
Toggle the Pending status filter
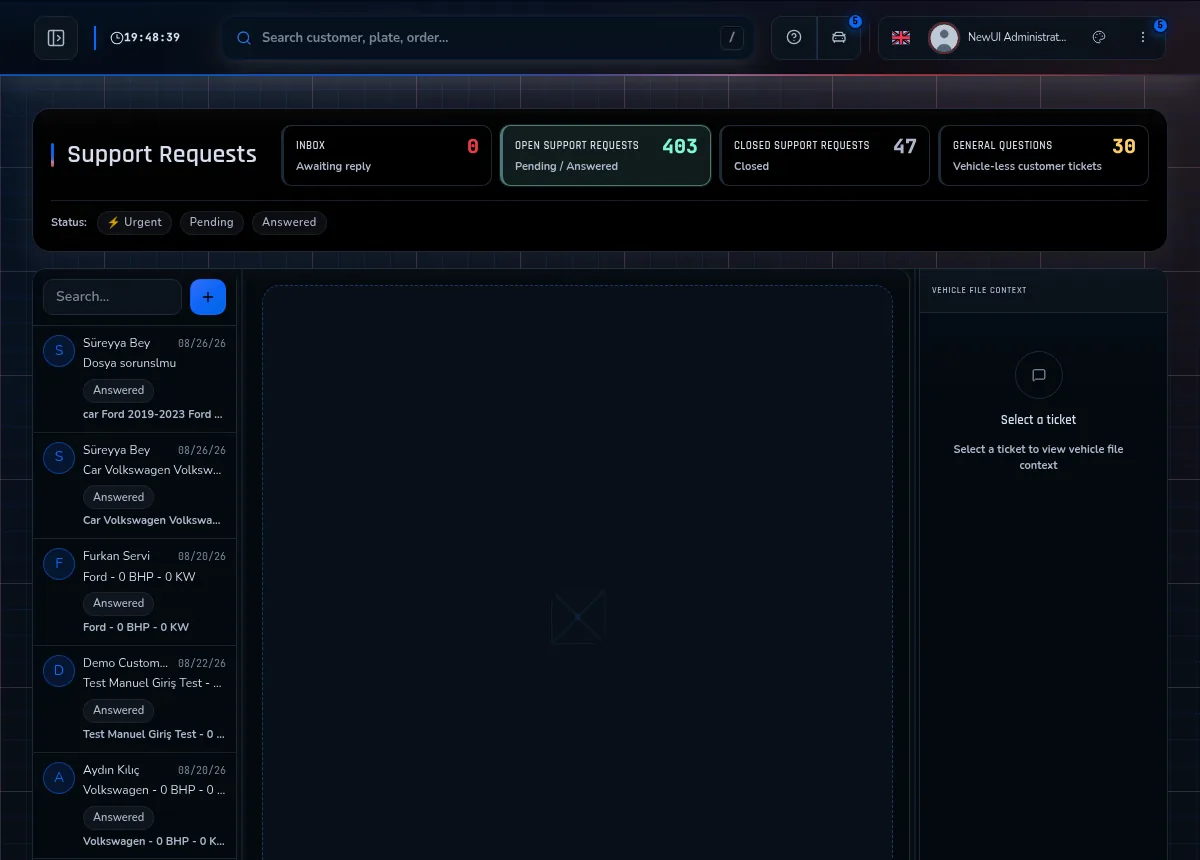click(x=212, y=222)
